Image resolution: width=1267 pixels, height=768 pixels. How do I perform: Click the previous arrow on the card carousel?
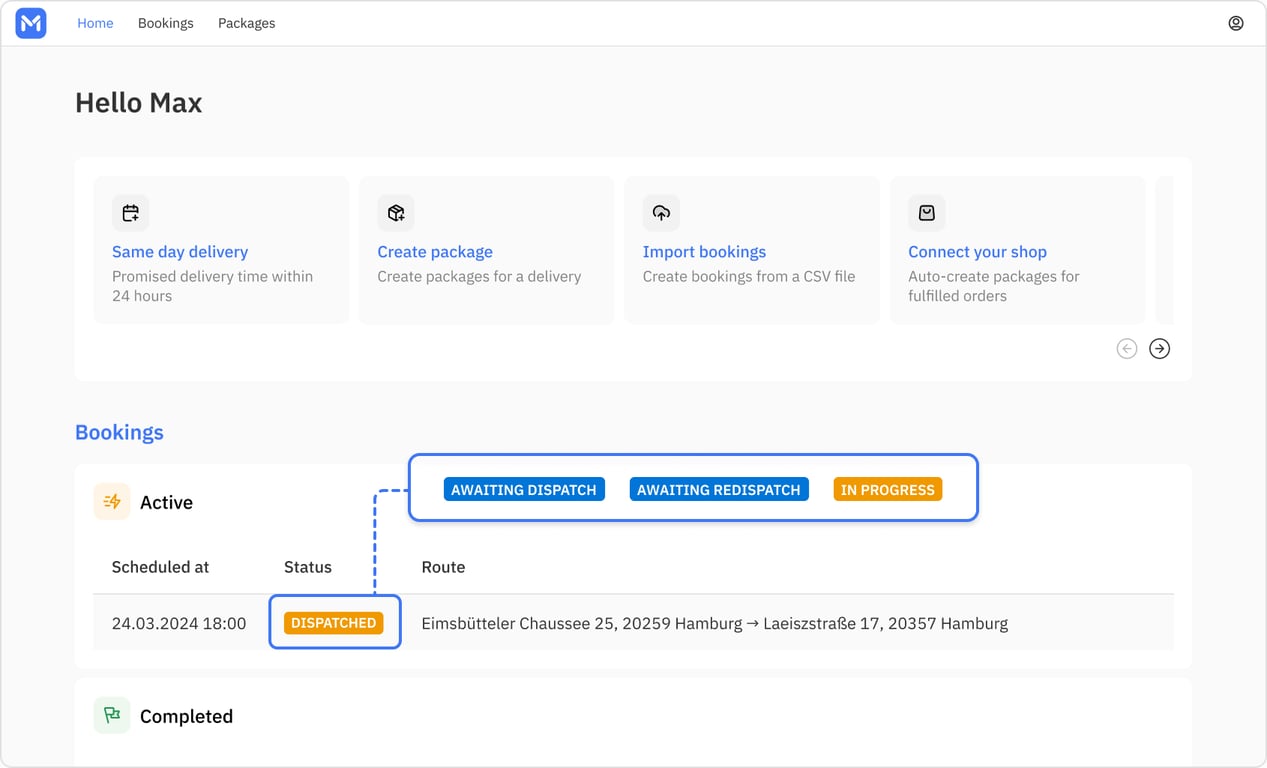1127,349
